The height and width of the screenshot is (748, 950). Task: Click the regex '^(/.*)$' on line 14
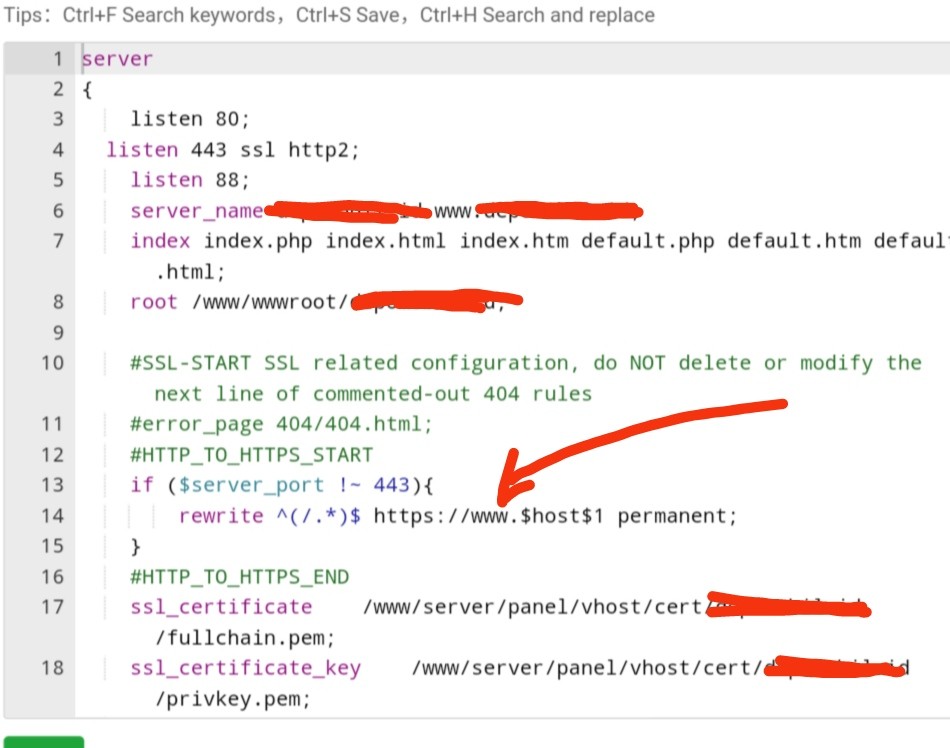tap(319, 516)
